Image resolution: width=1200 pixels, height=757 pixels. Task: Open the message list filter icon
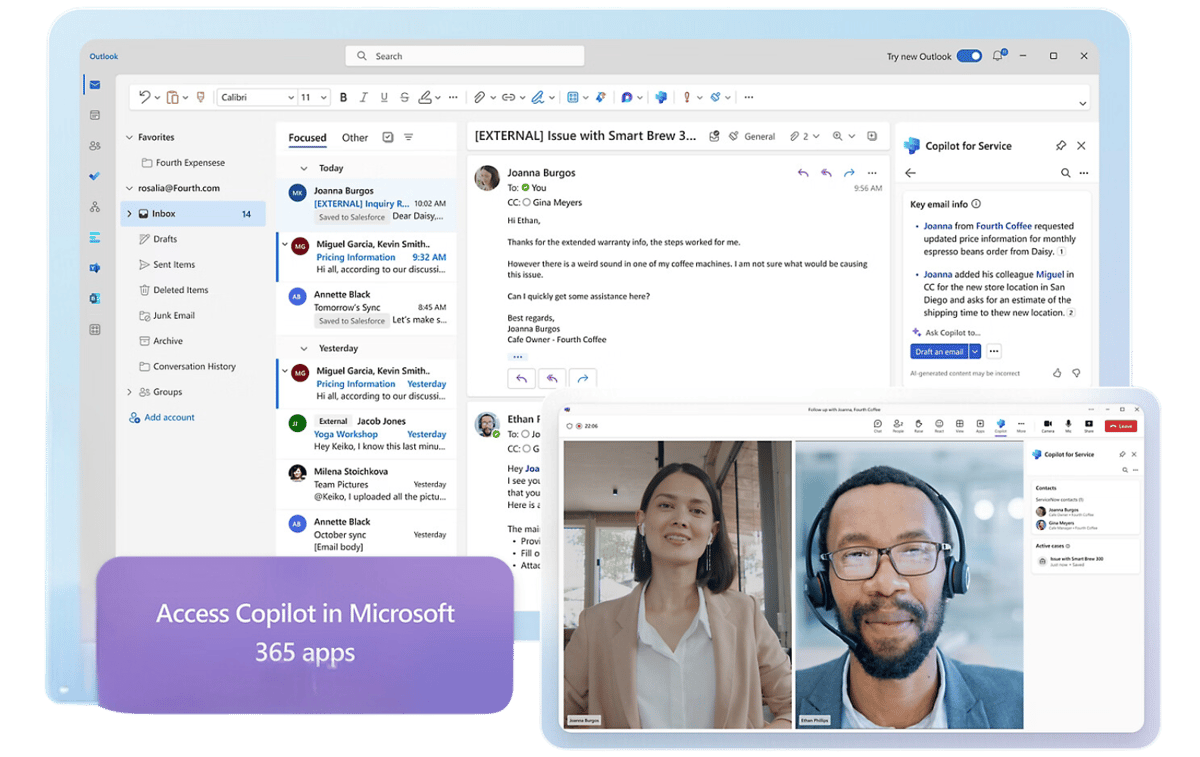click(x=408, y=138)
